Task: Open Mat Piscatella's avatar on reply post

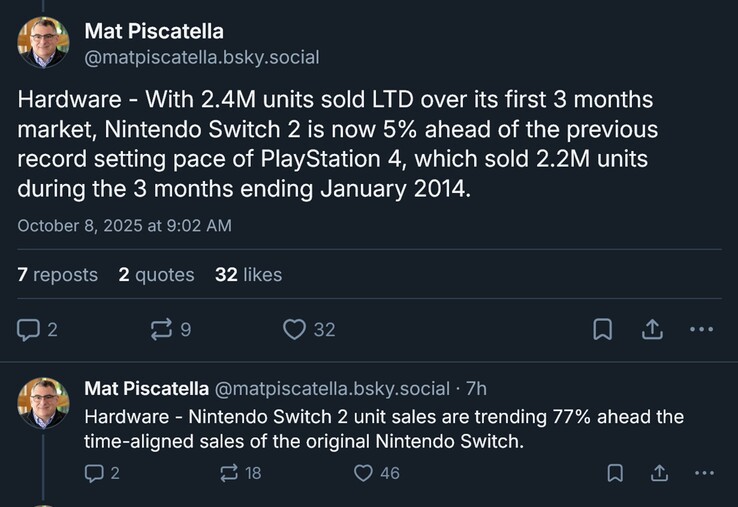Action: 44,404
